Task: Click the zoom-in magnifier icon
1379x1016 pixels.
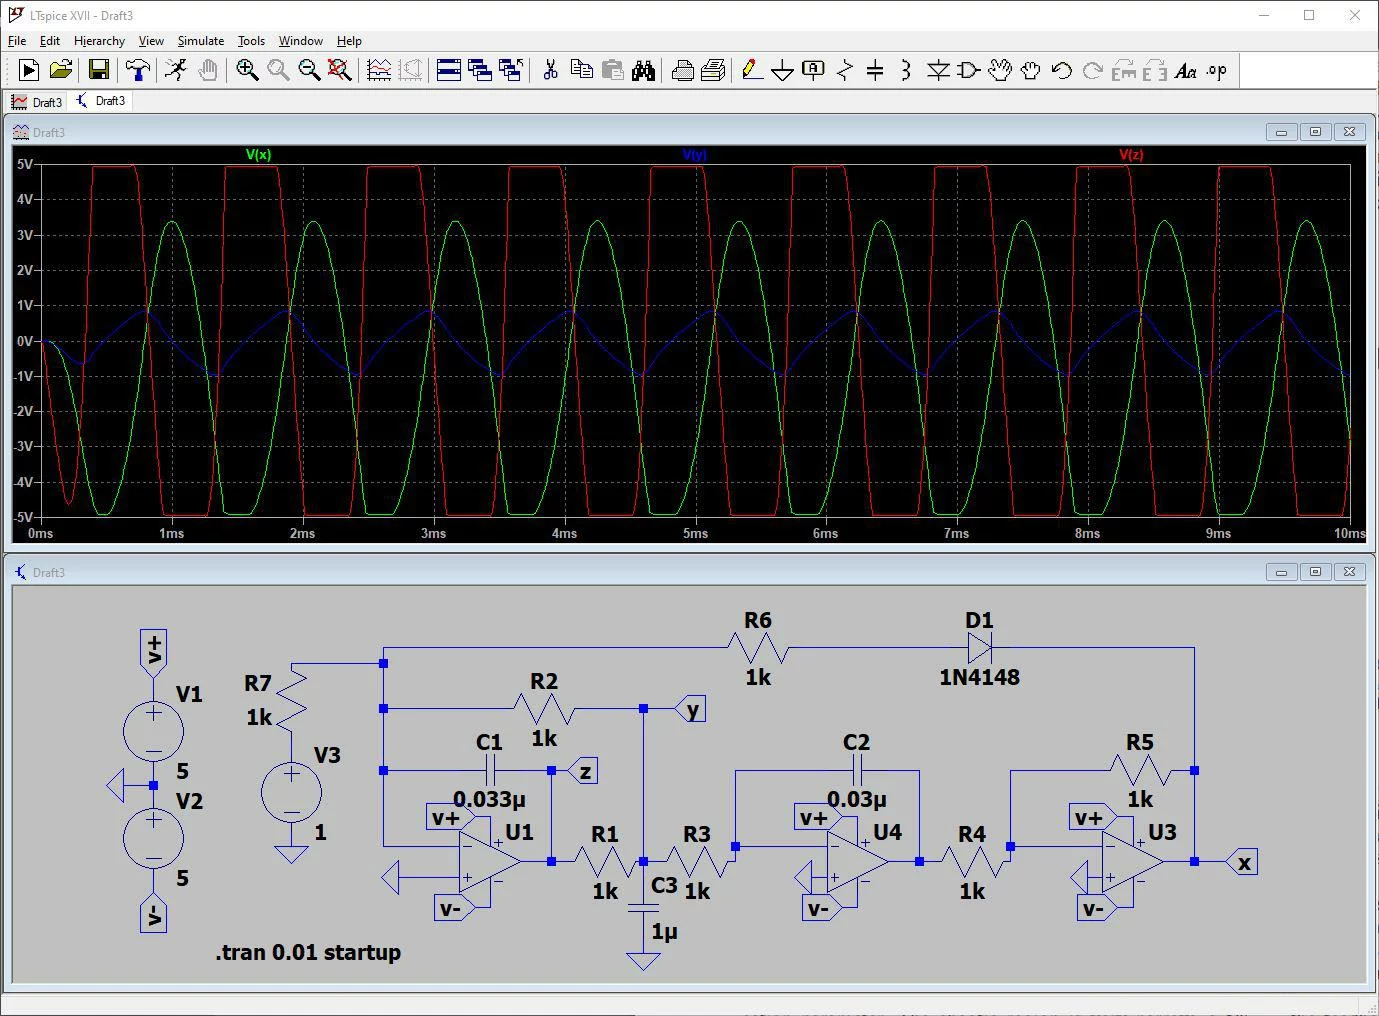Action: [247, 70]
